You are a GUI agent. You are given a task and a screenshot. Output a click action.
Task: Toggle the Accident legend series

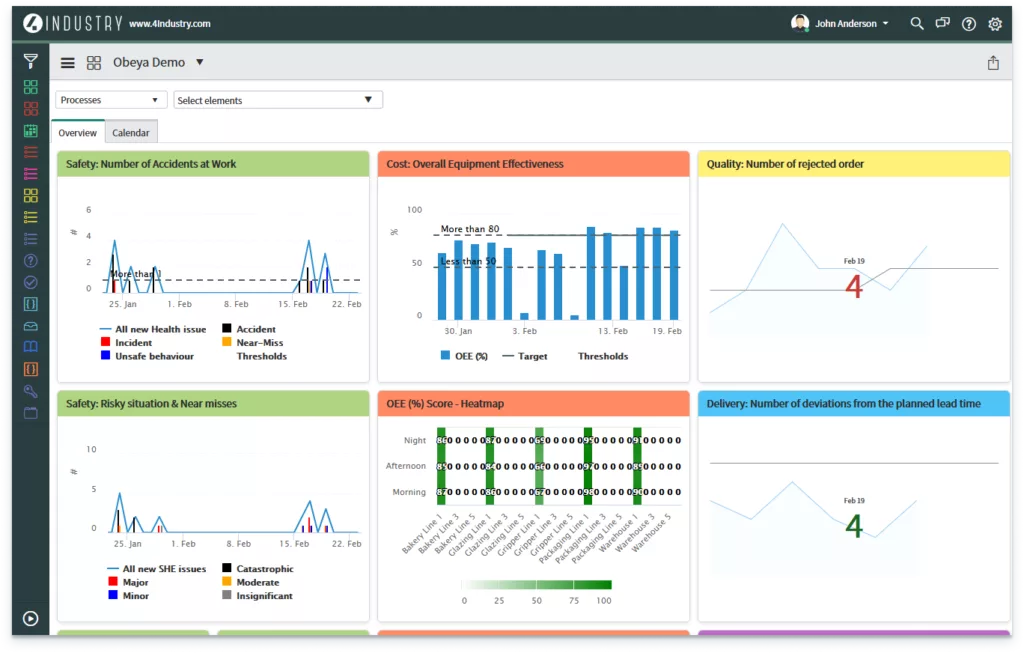(249, 329)
